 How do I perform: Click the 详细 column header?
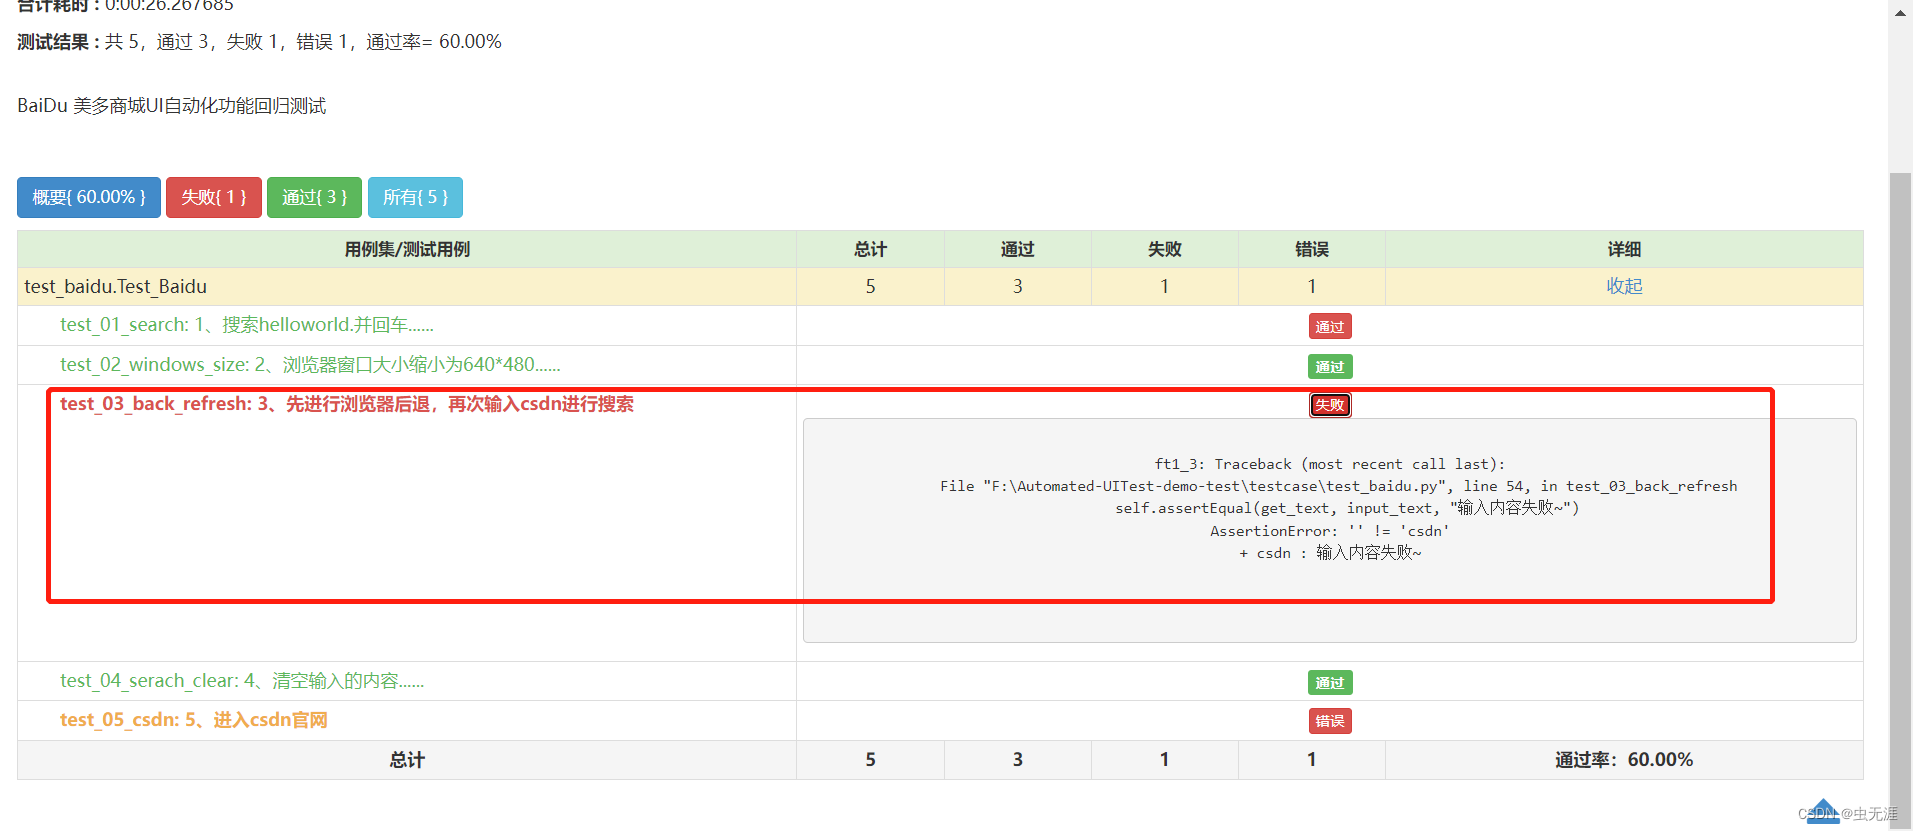tap(1624, 249)
